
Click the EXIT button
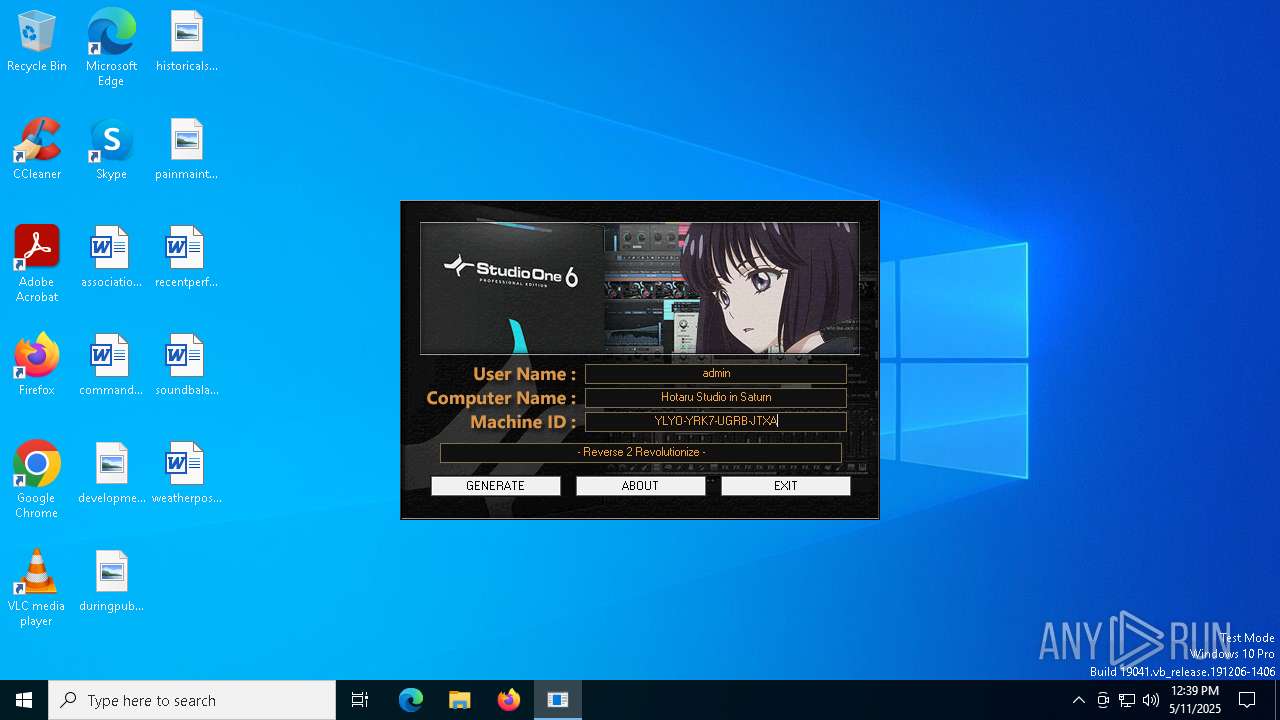tap(785, 486)
